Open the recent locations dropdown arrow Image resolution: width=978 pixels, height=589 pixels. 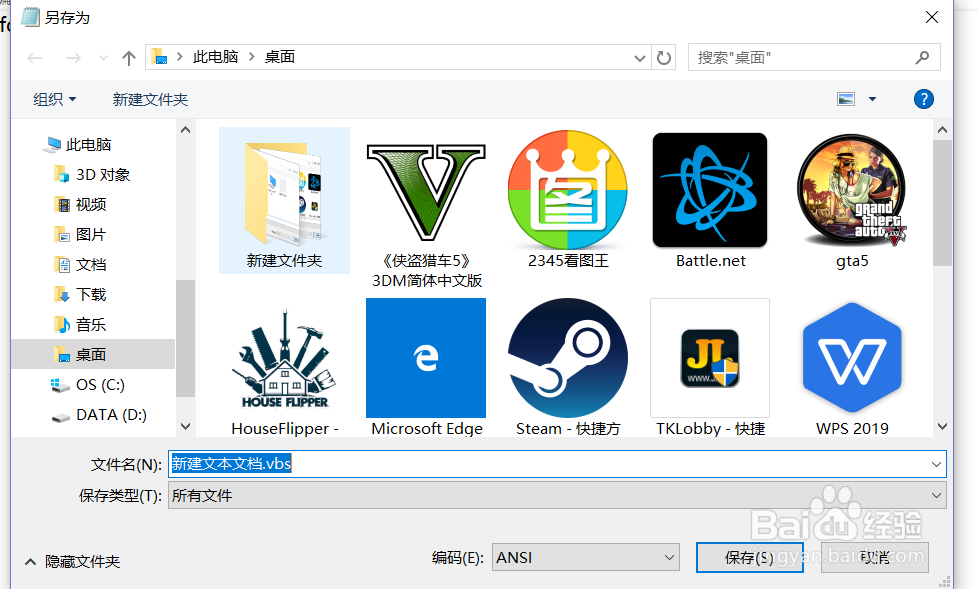pos(103,58)
